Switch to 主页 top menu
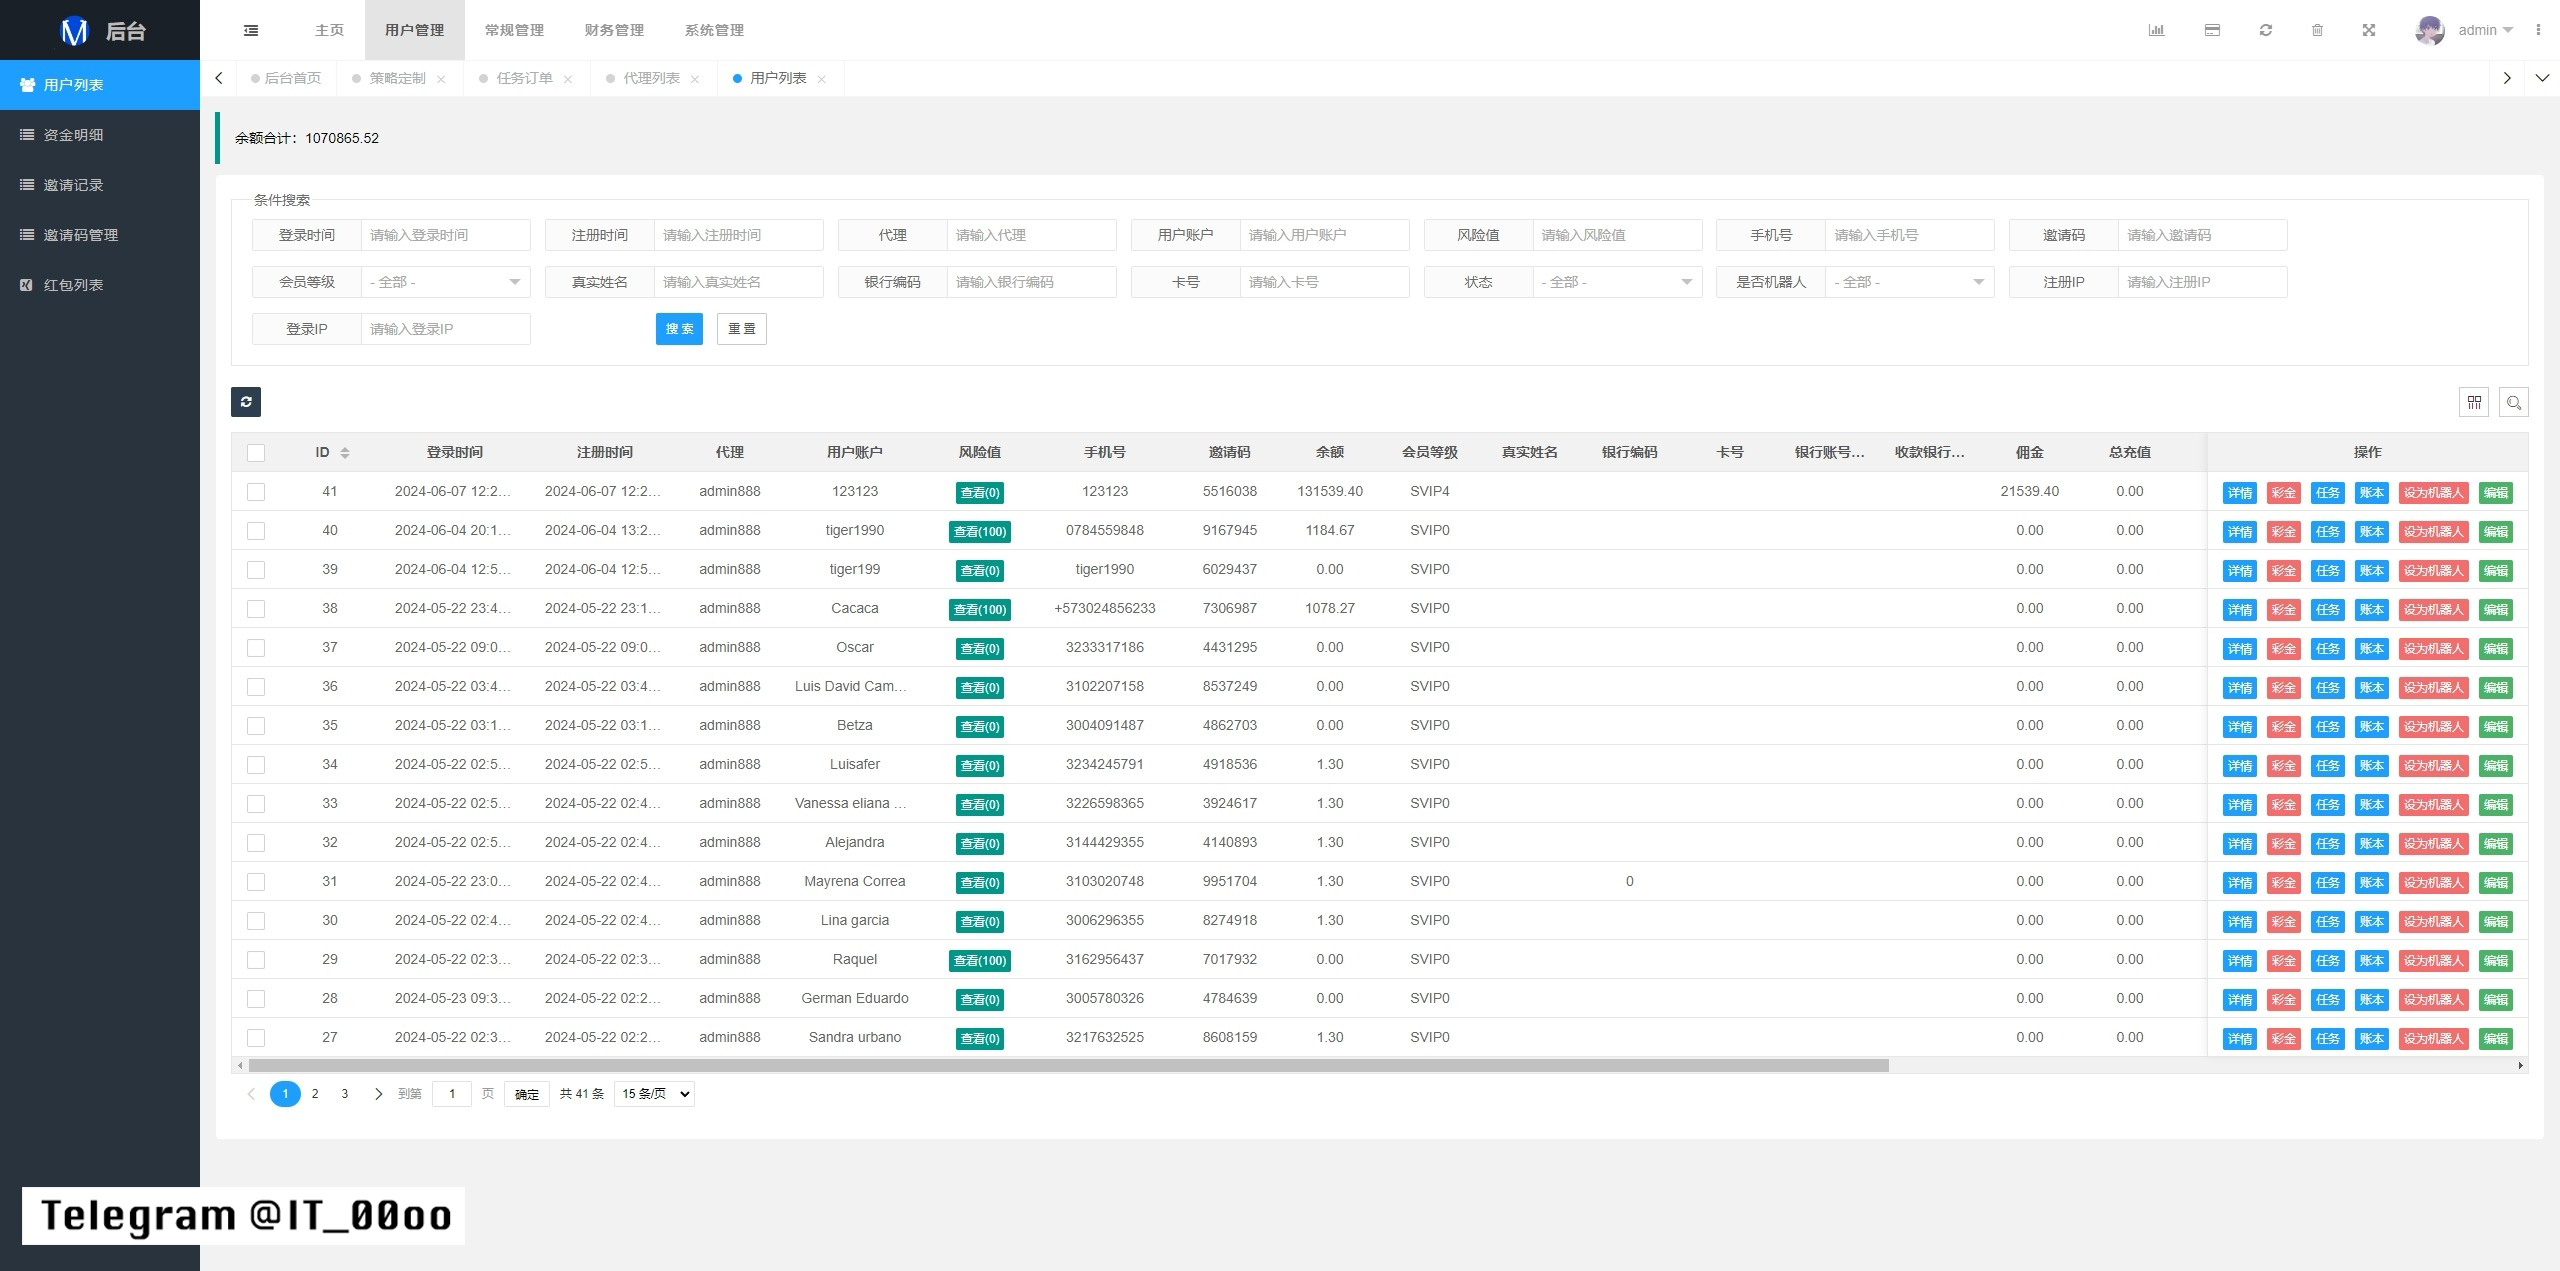This screenshot has width=2560, height=1271. 329,30
